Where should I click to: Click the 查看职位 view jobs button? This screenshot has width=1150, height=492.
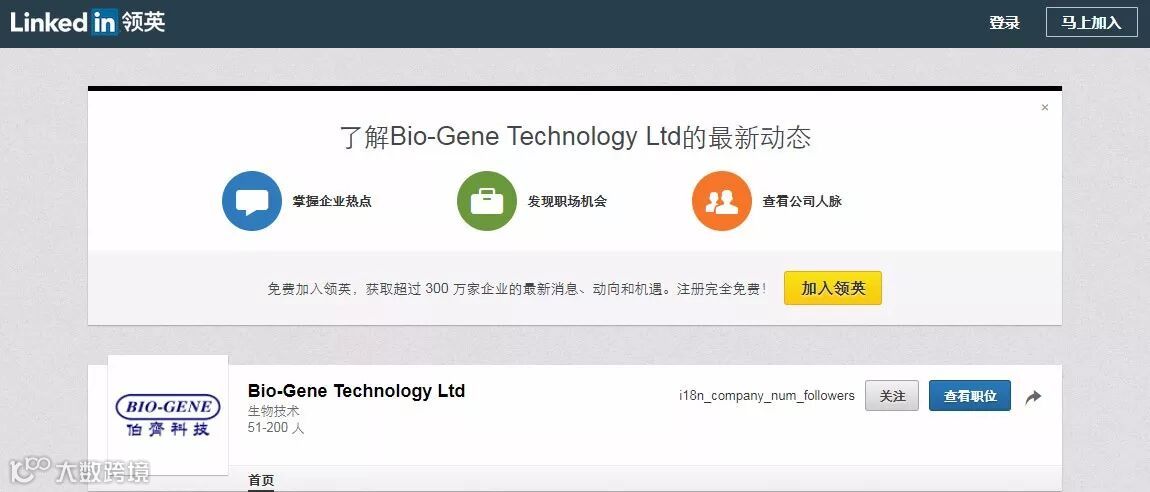[x=970, y=396]
